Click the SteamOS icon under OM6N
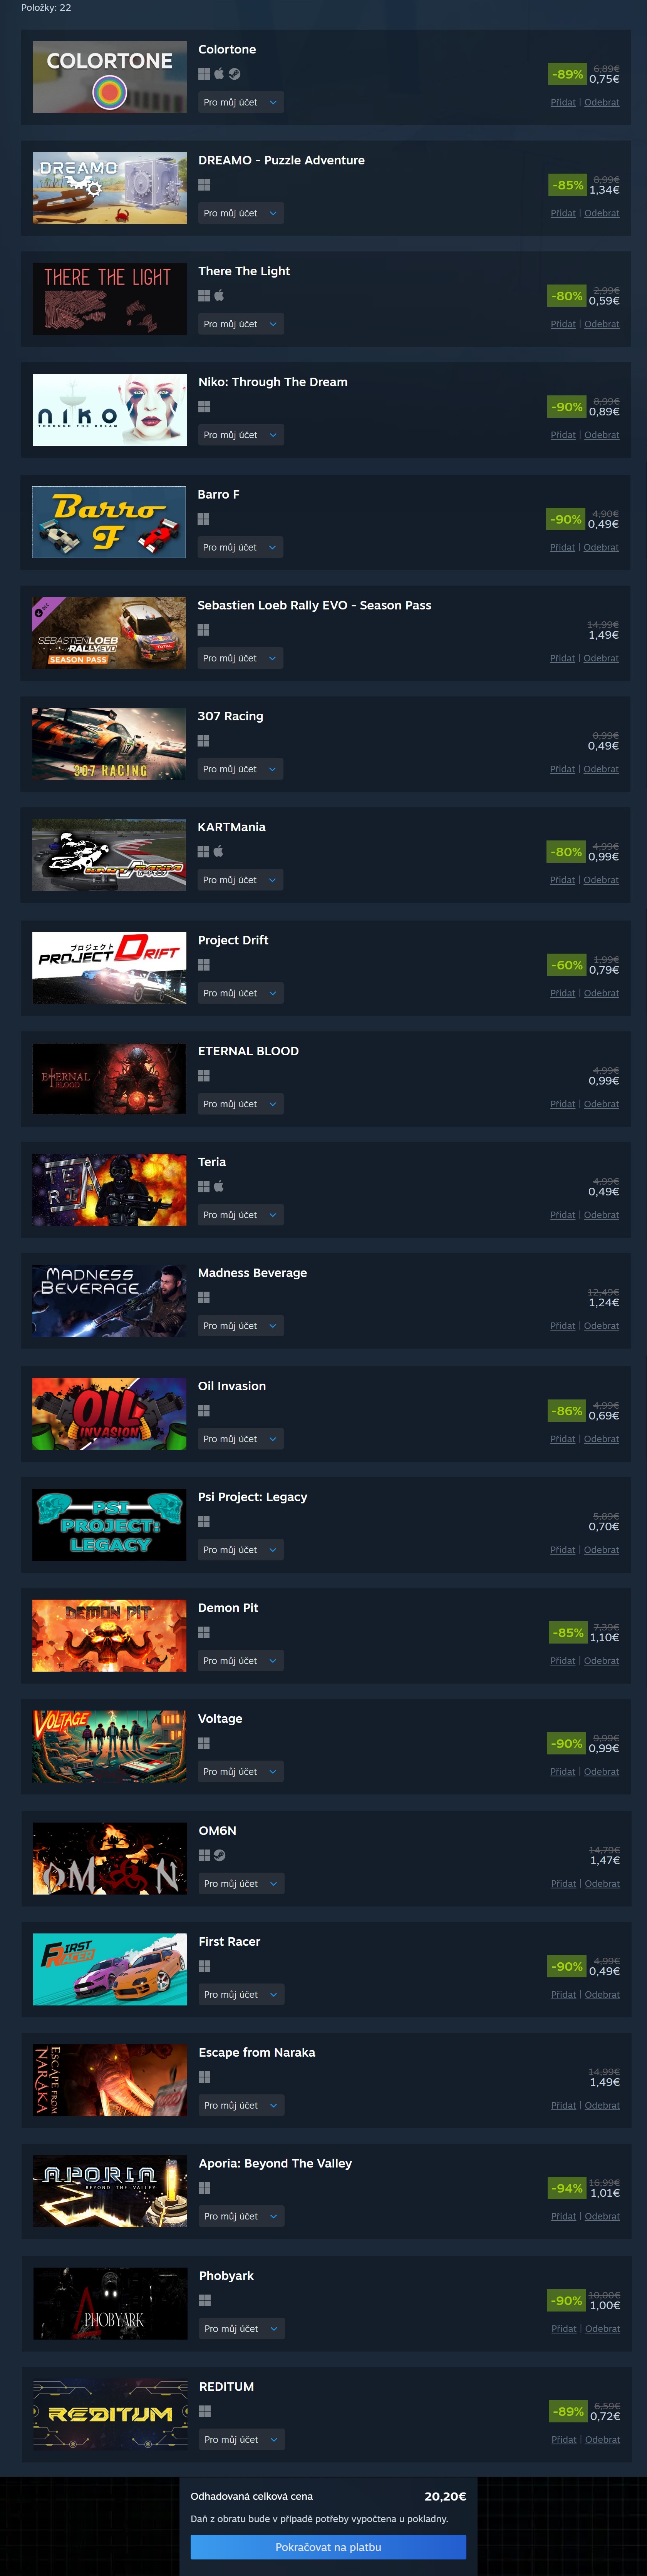The height and width of the screenshot is (2576, 647). (220, 1855)
